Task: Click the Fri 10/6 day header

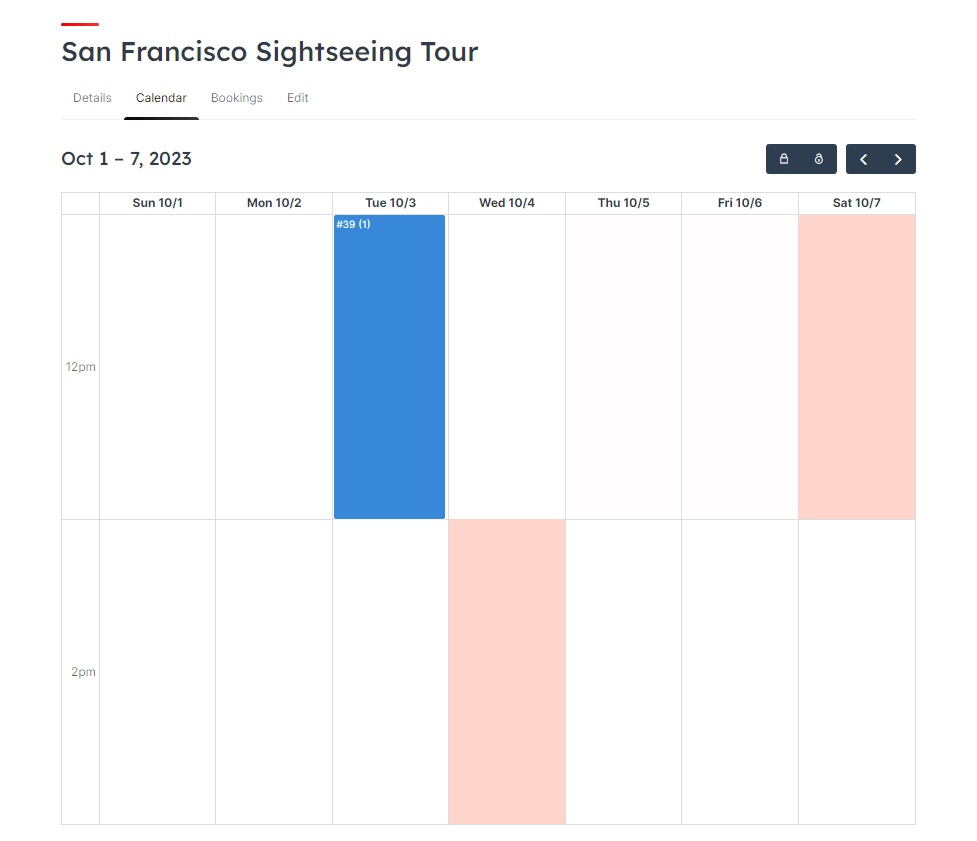Action: (740, 203)
